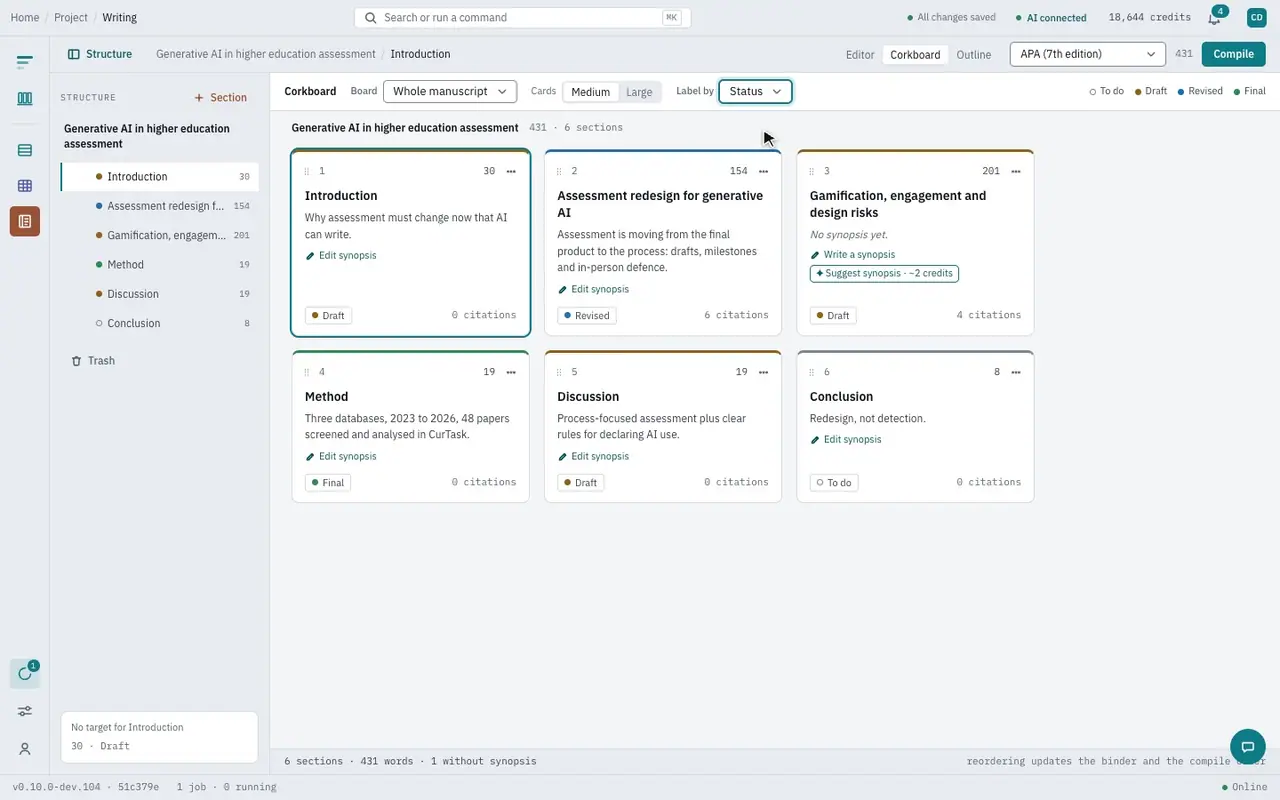Open the APA (7th edition) citation style dropdown
The image size is (1280, 800).
[x=1088, y=54]
